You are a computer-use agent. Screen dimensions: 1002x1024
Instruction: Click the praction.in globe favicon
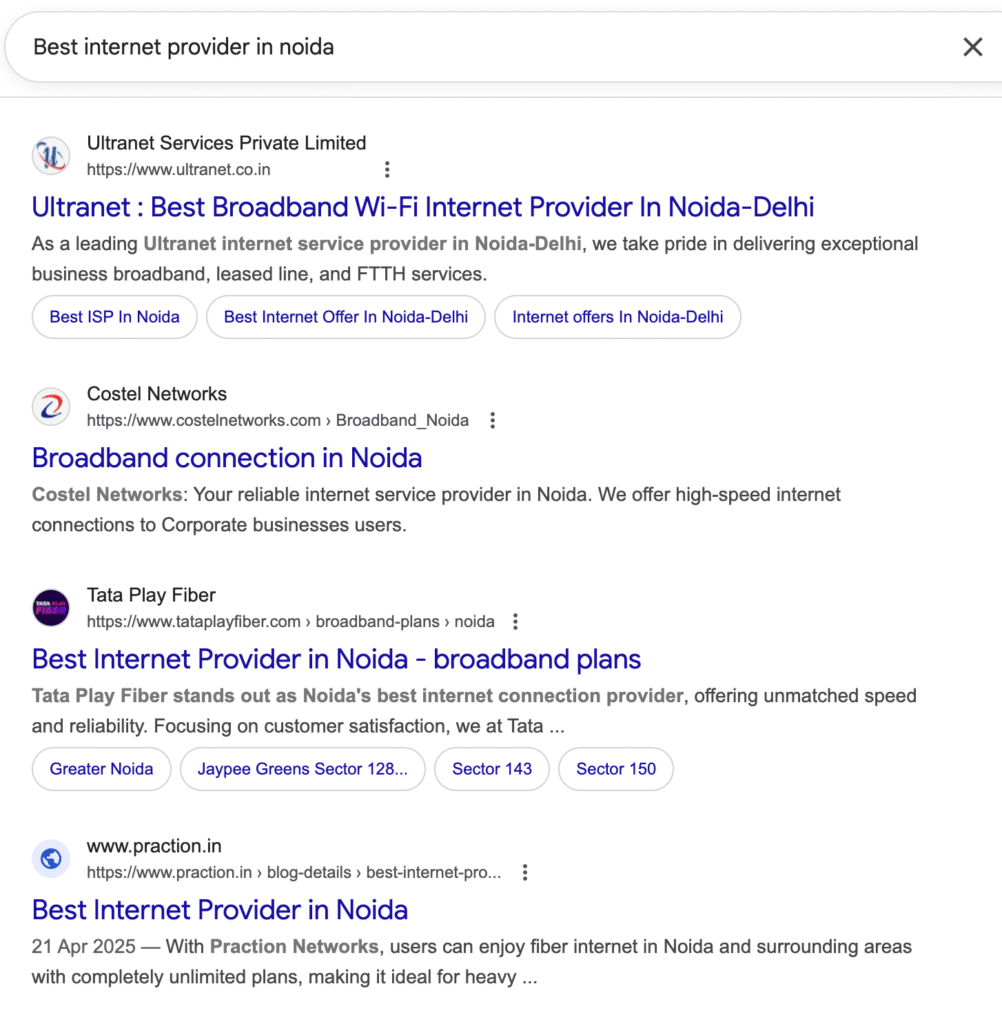51,859
